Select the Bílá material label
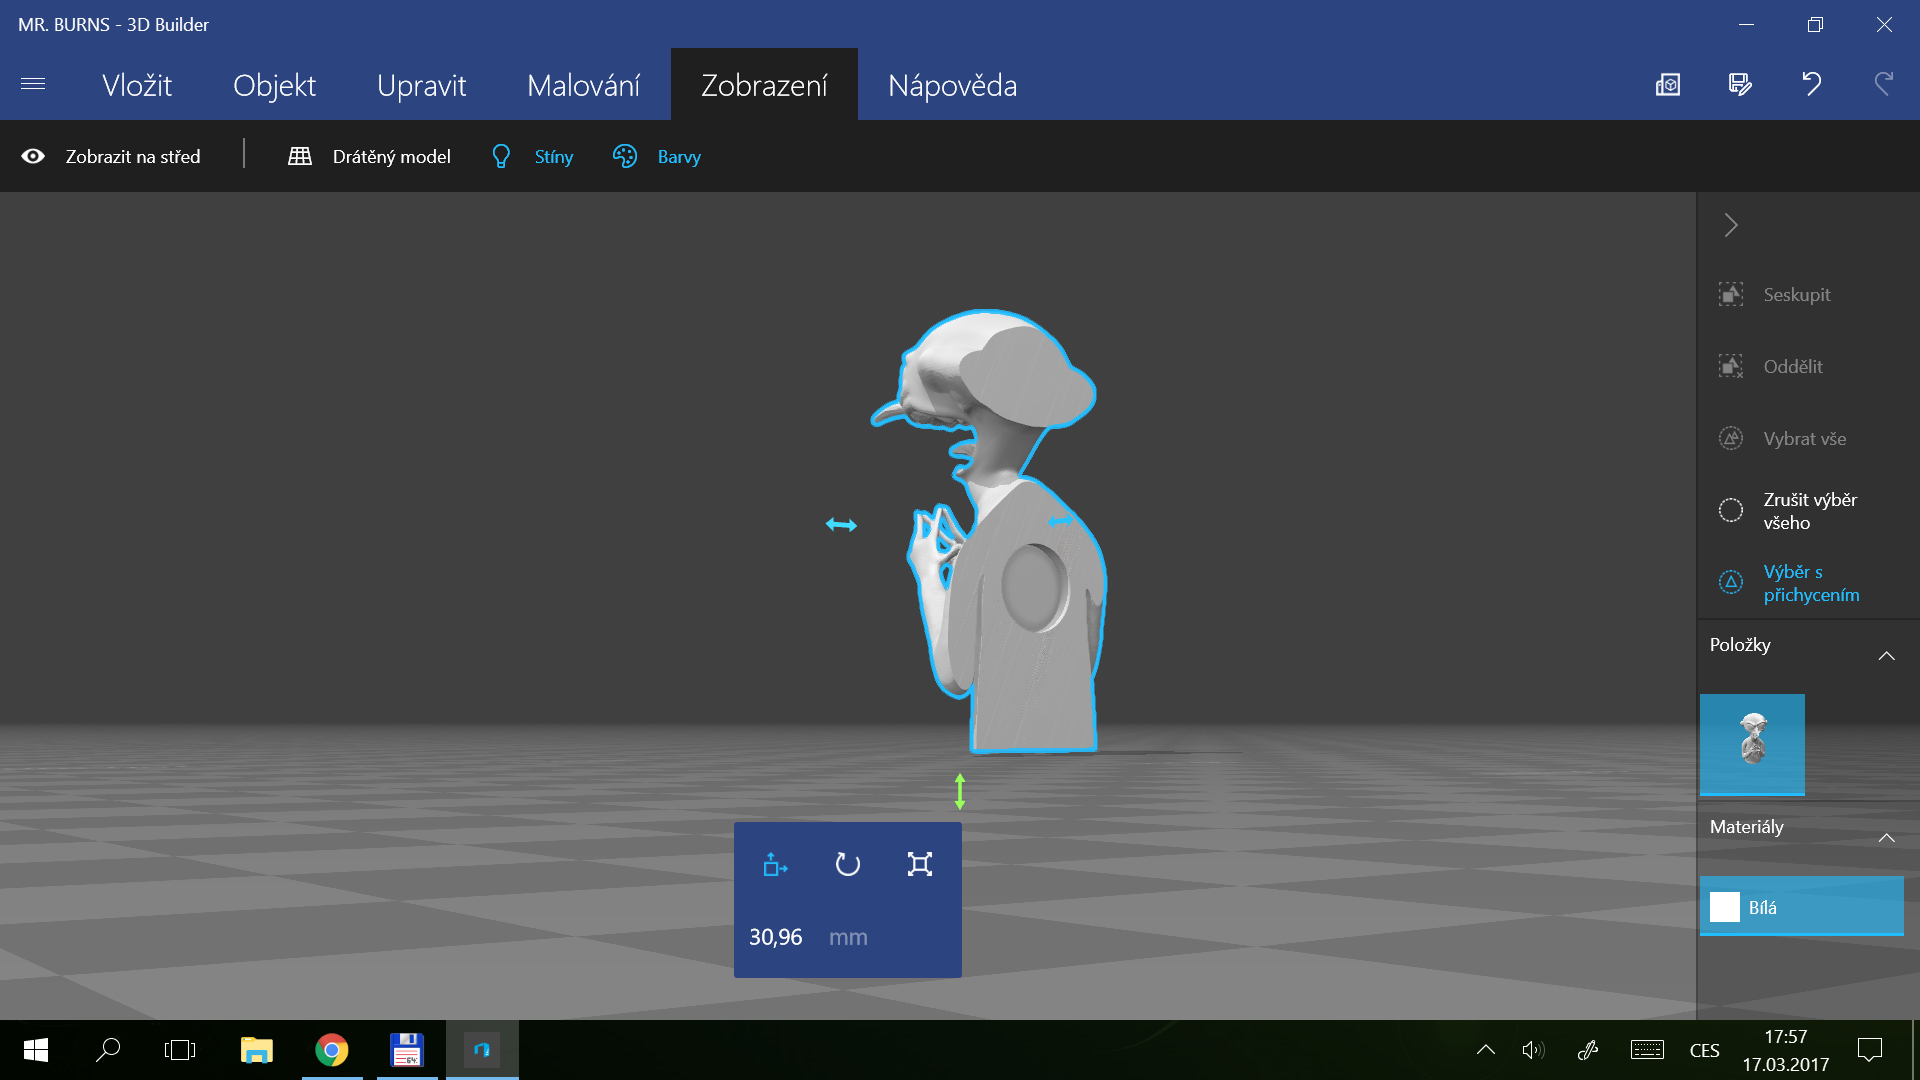This screenshot has width=1920, height=1080. [1762, 907]
